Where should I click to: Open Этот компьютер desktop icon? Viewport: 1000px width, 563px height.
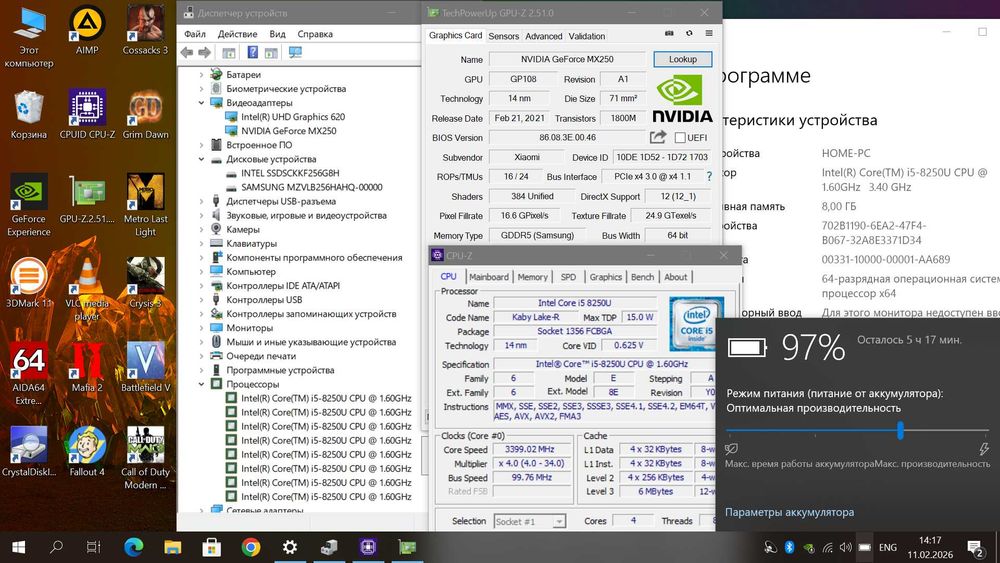29,37
